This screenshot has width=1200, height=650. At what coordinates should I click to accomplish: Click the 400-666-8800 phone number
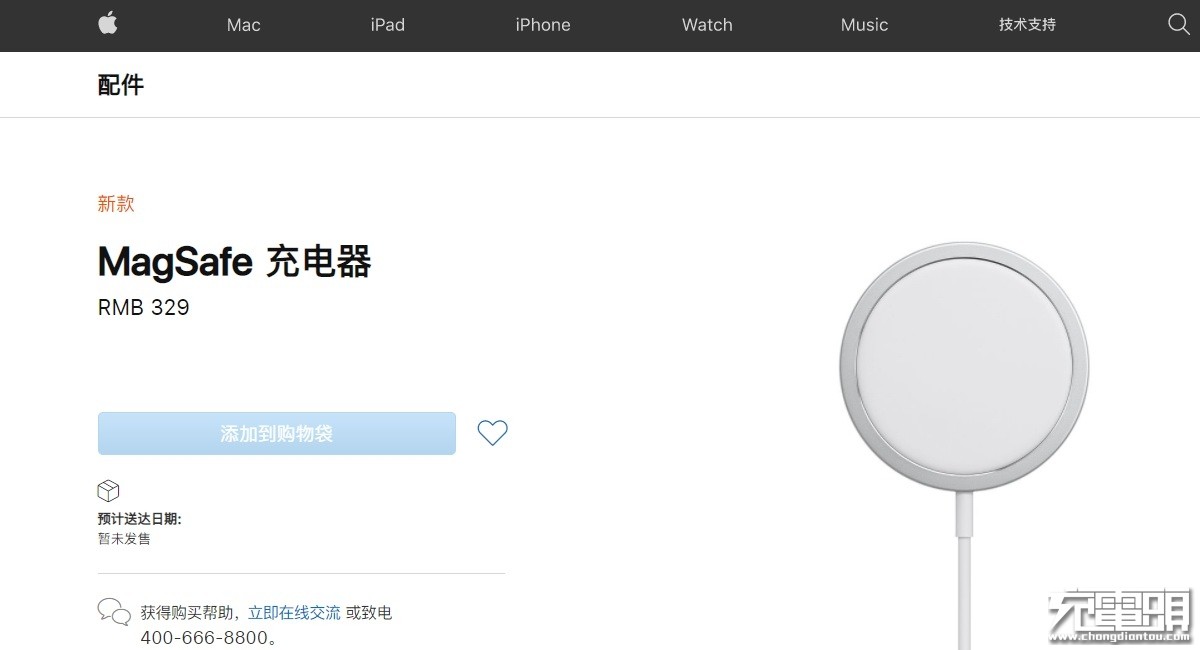pyautogui.click(x=205, y=637)
